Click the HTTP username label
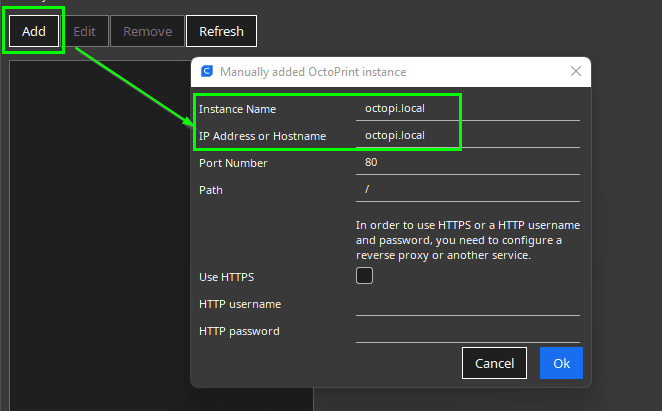662x411 pixels. point(240,304)
